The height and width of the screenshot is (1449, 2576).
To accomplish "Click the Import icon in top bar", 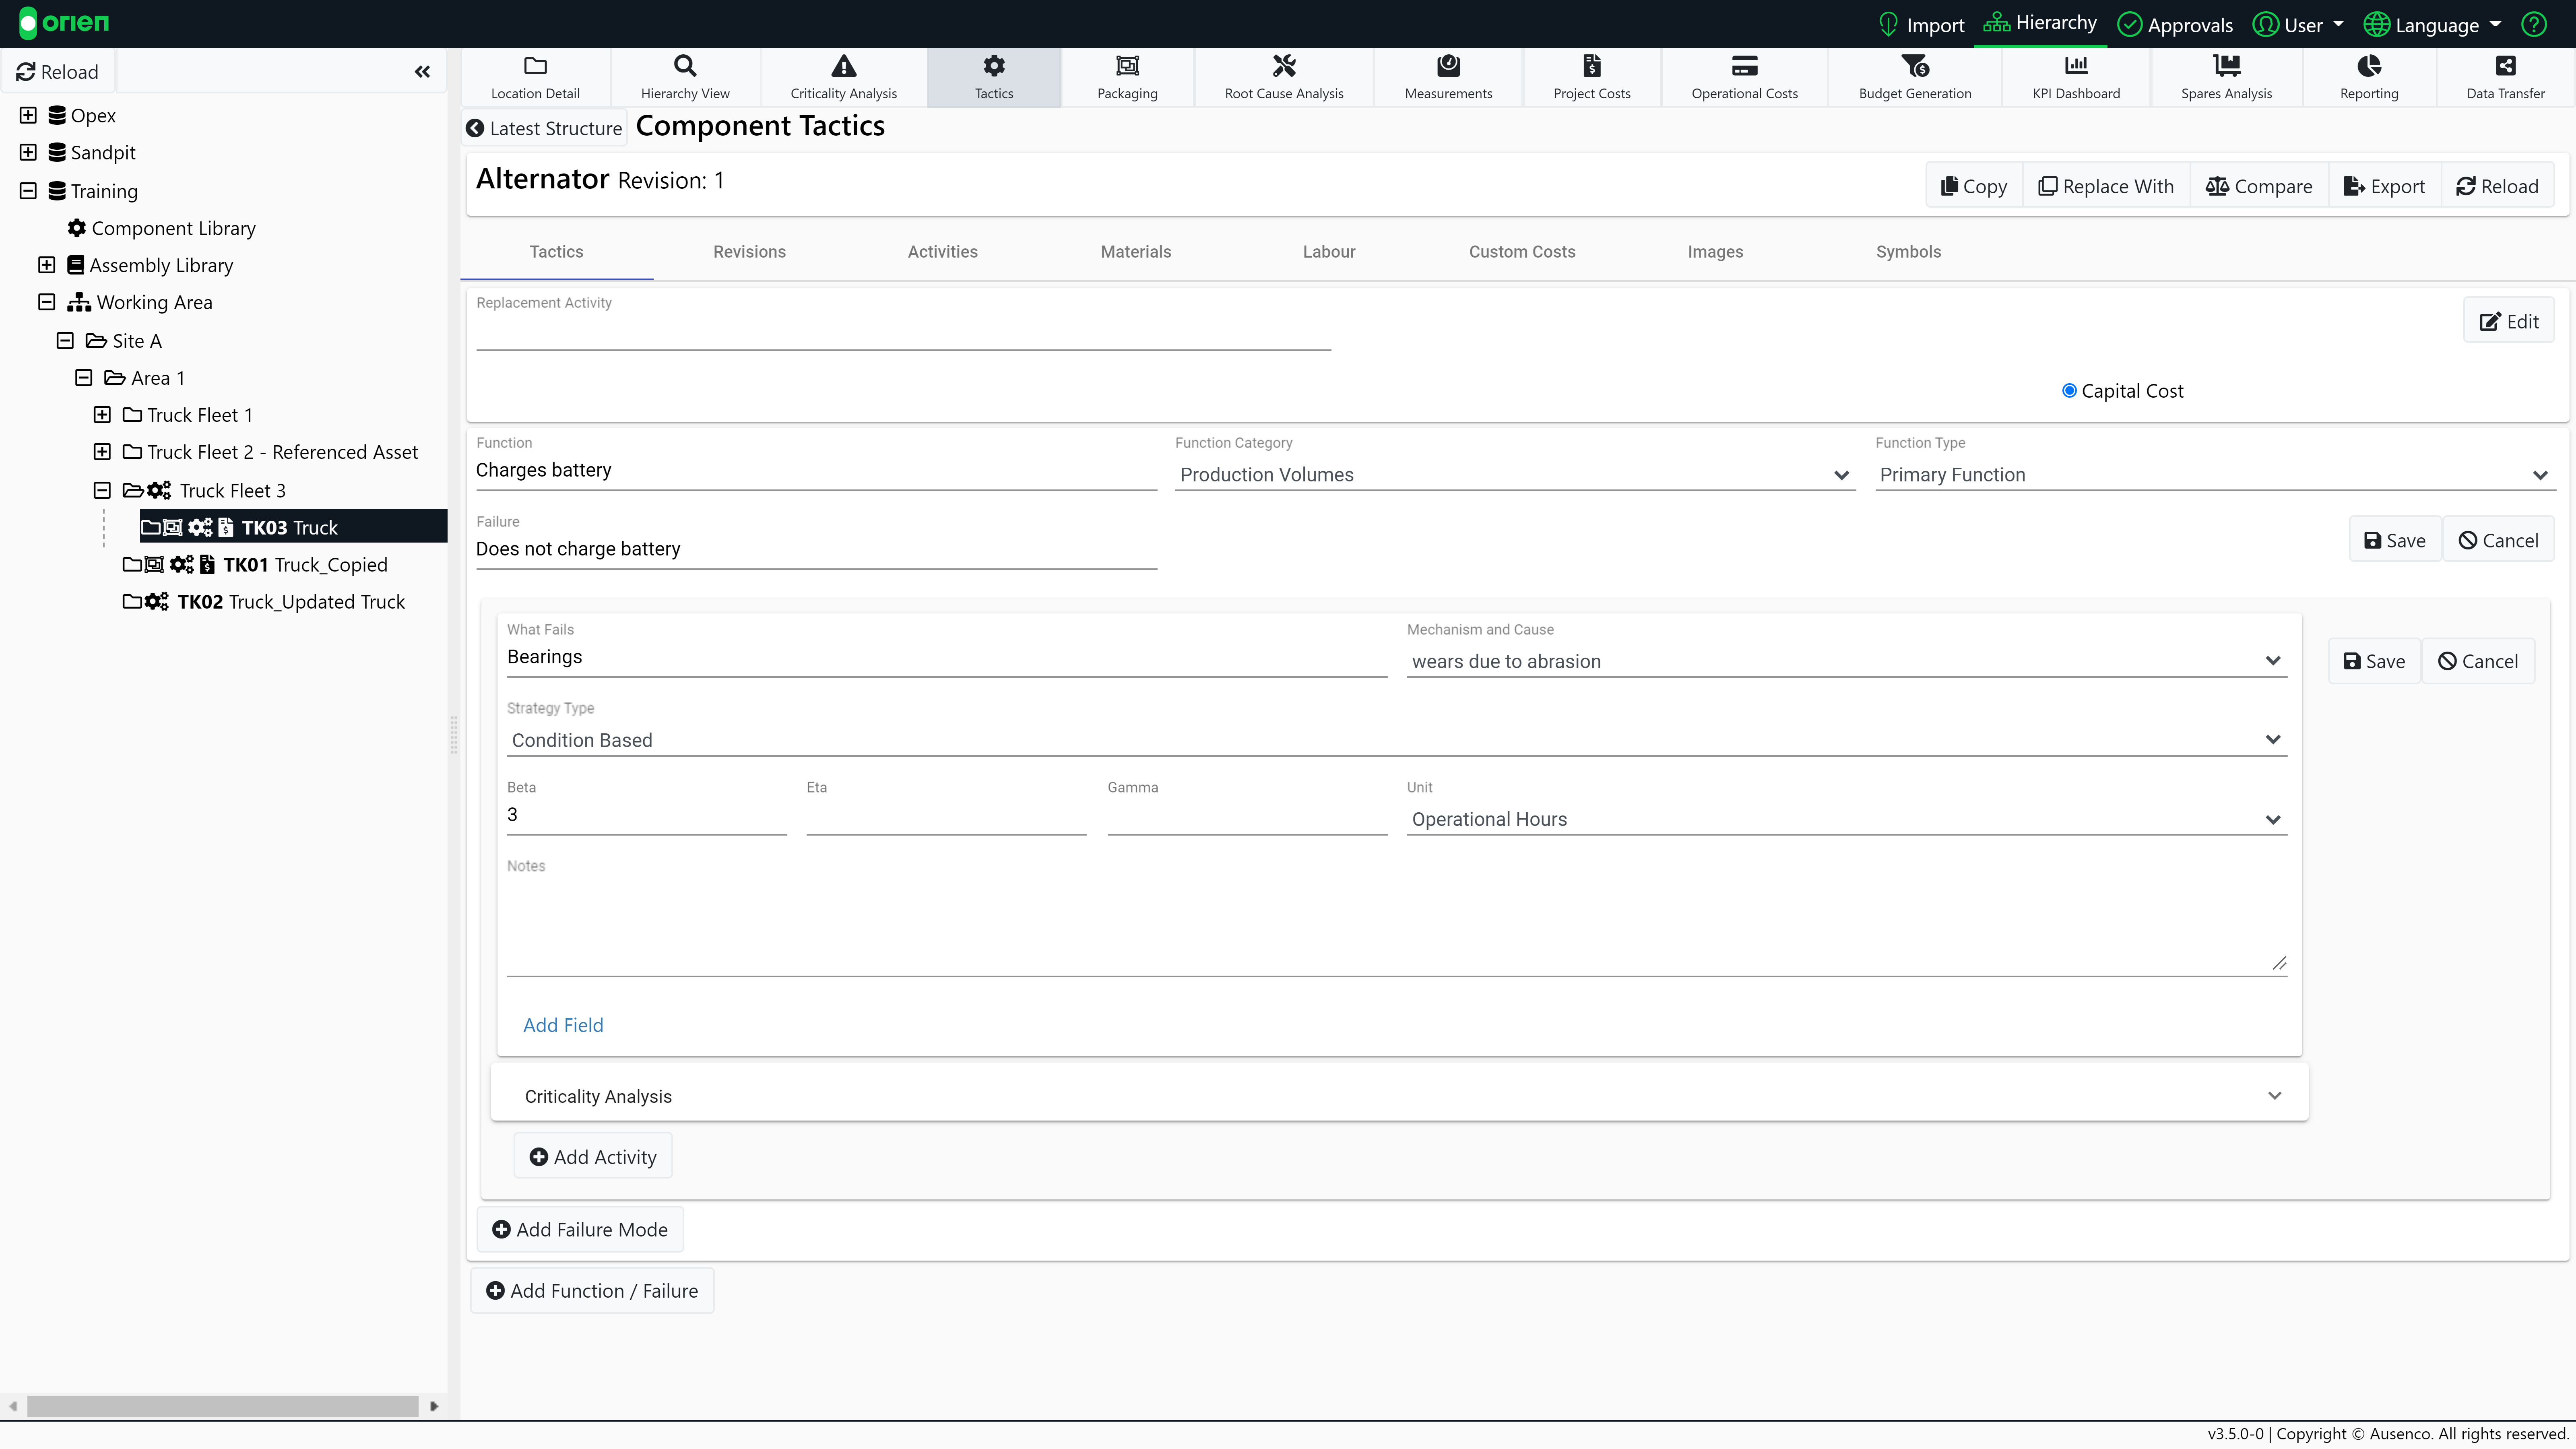I will pyautogui.click(x=1888, y=24).
